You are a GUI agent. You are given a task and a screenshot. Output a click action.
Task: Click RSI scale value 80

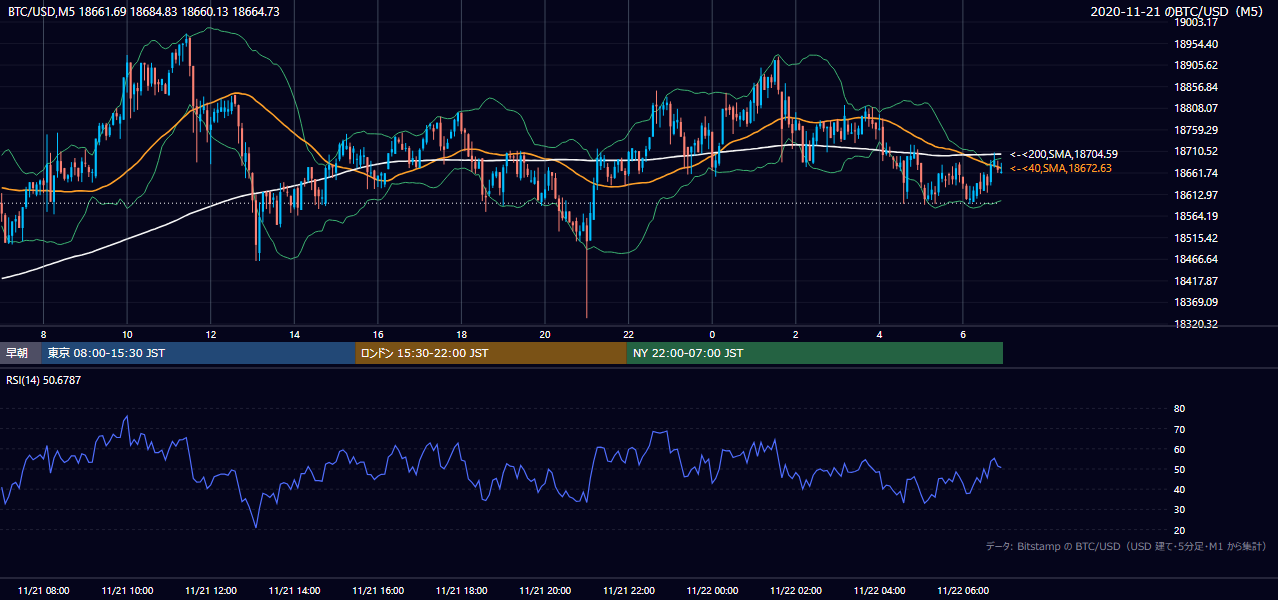1179,409
